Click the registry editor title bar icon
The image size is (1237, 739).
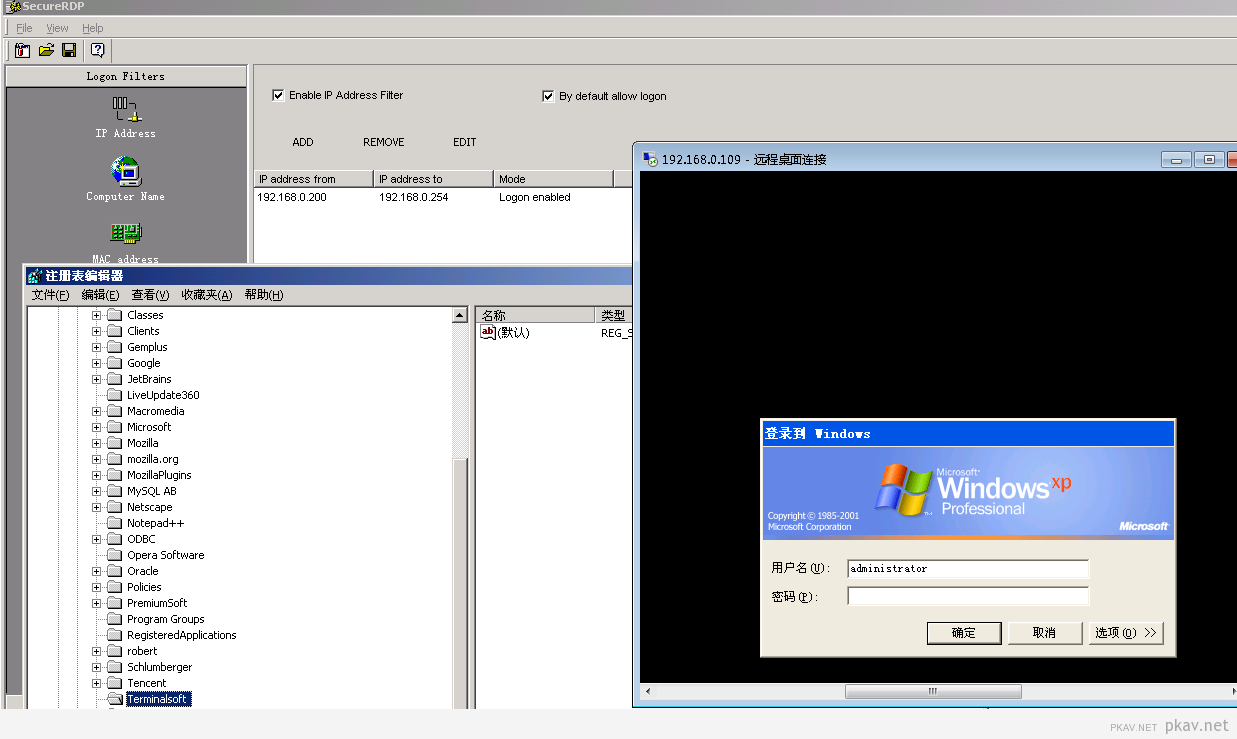tap(35, 276)
